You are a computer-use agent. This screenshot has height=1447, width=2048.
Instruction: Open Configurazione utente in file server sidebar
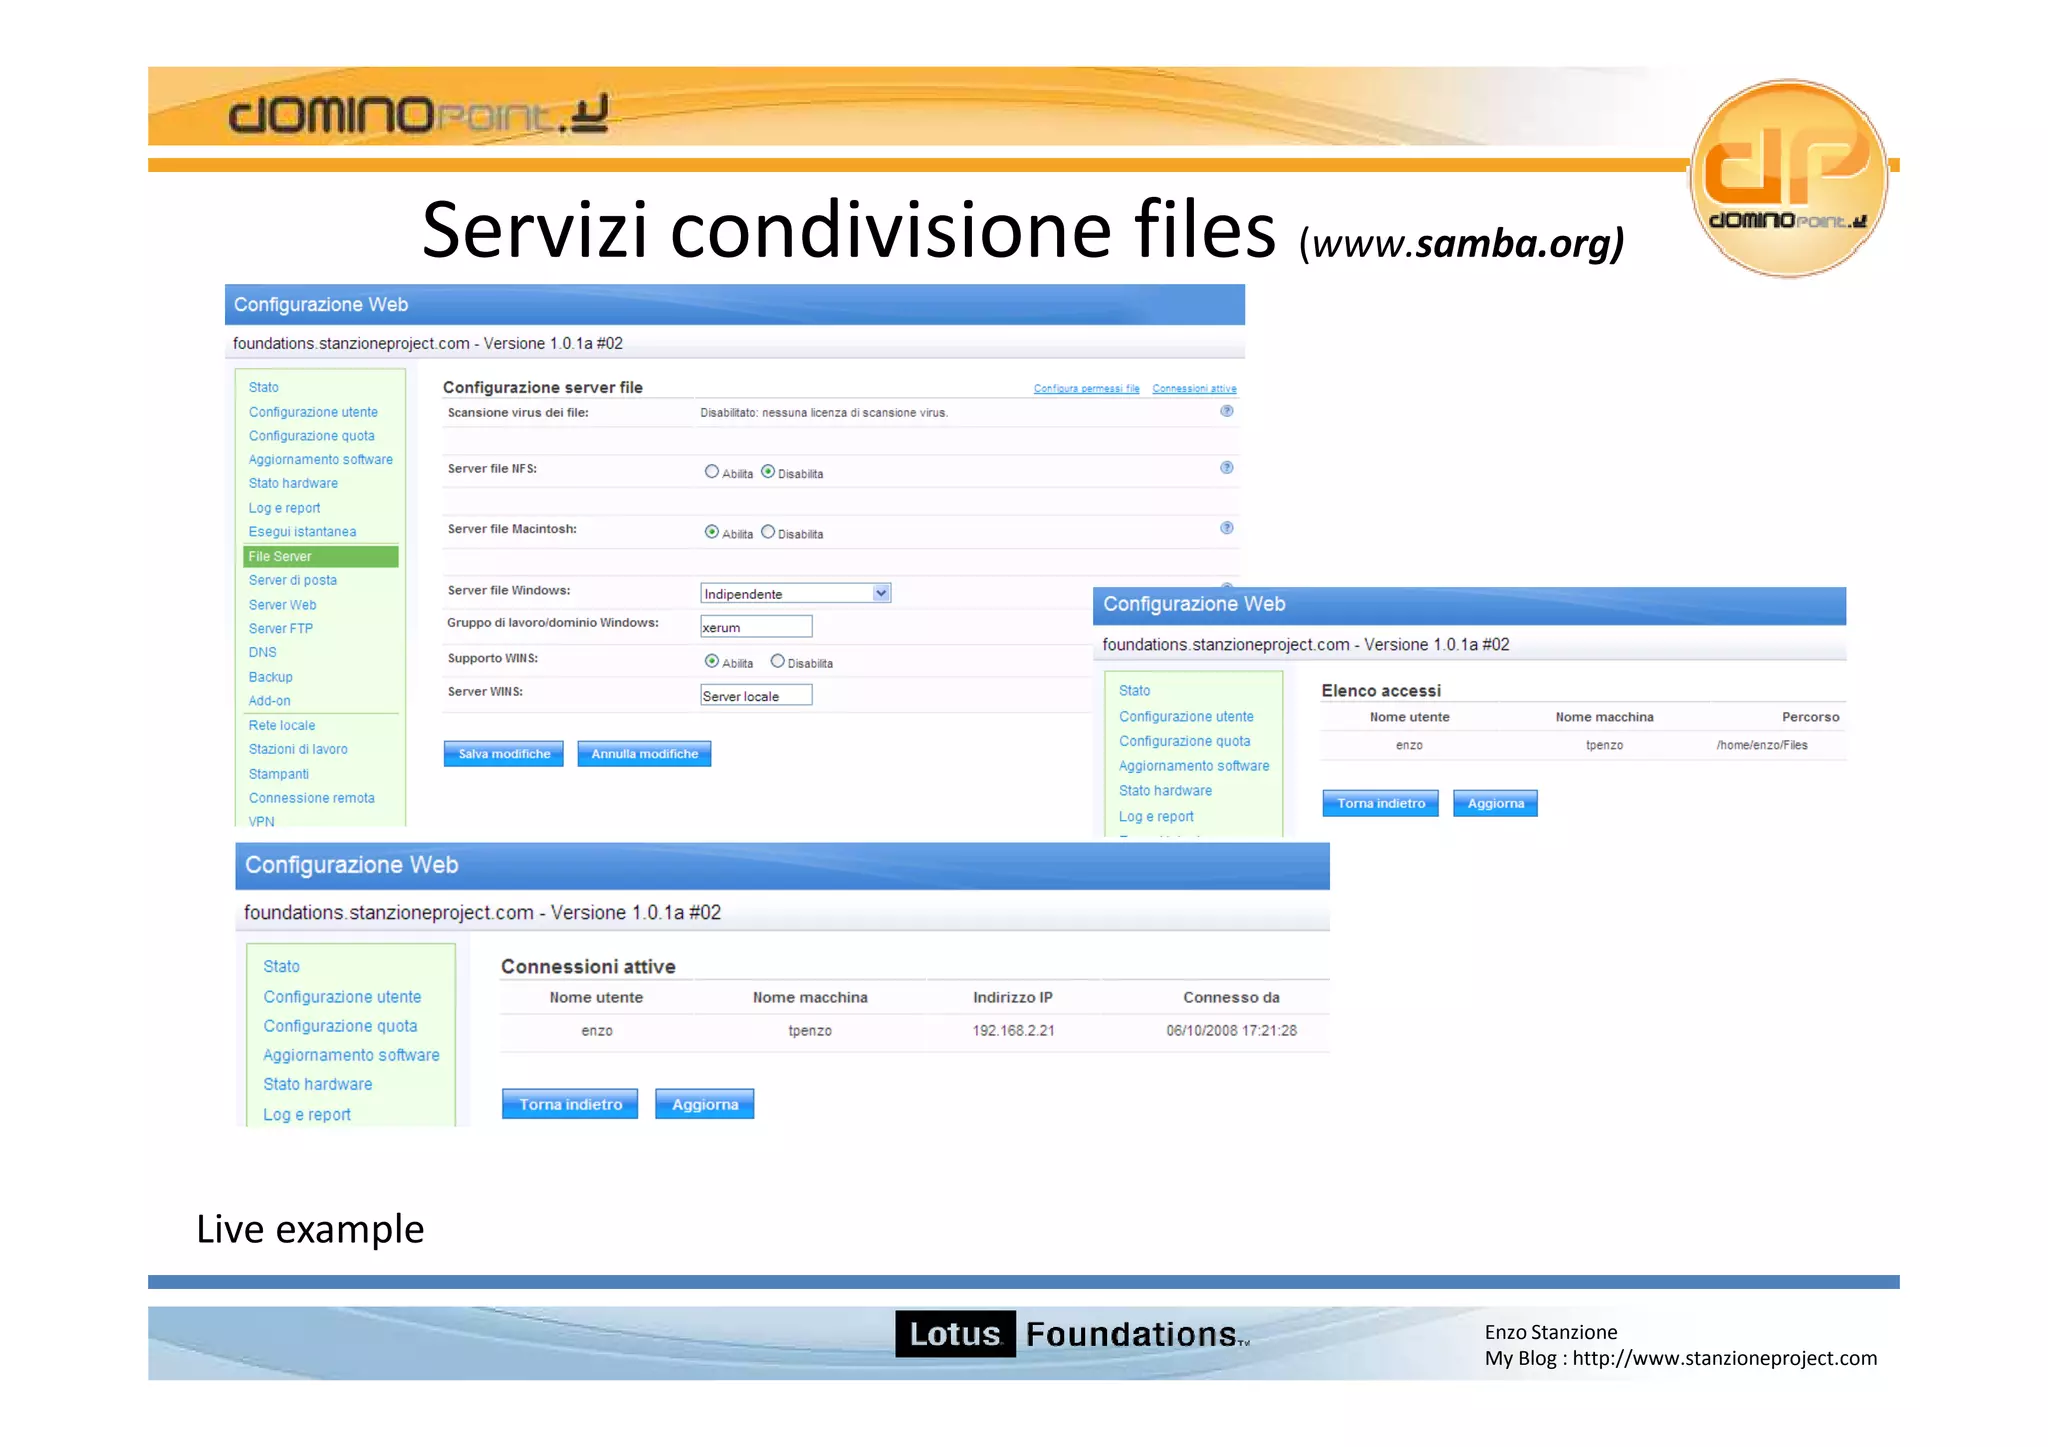click(x=313, y=412)
